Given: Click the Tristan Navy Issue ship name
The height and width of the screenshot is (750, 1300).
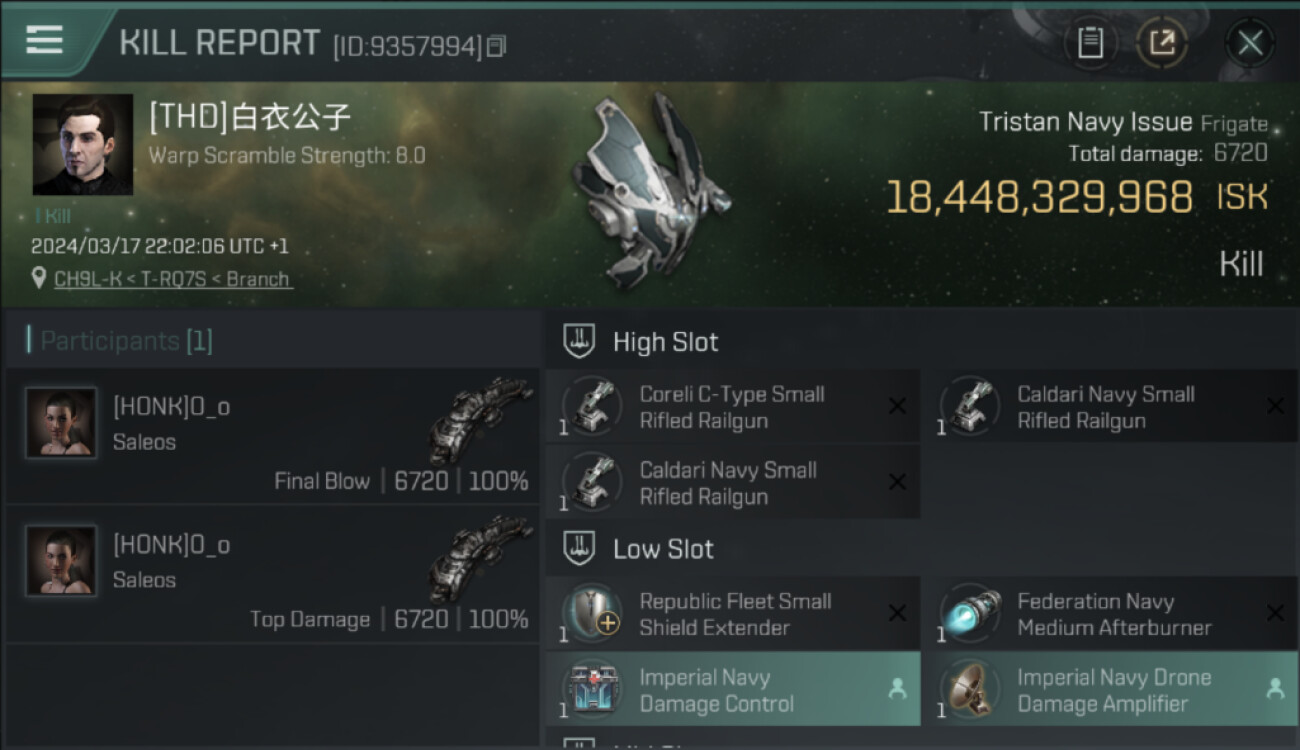Looking at the screenshot, I should (1085, 123).
